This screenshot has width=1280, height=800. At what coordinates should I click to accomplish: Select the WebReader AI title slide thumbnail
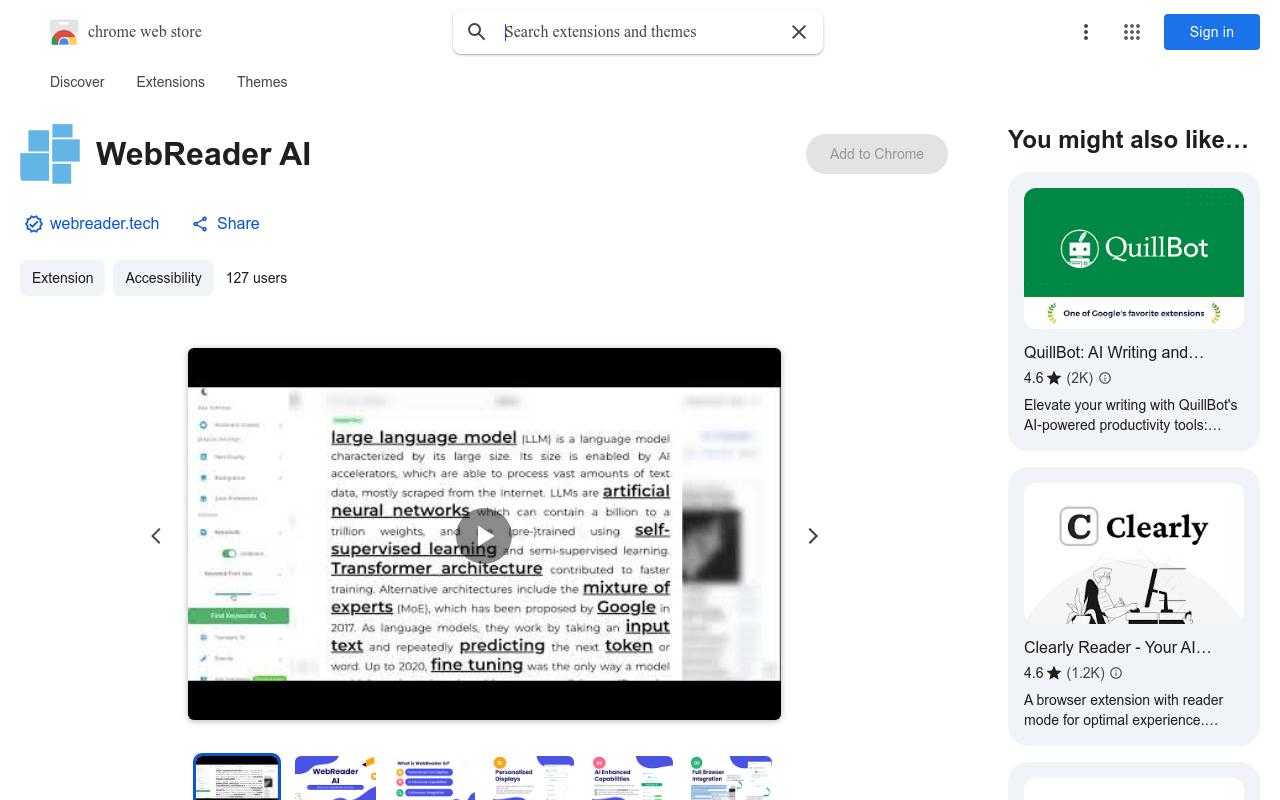[x=335, y=778]
